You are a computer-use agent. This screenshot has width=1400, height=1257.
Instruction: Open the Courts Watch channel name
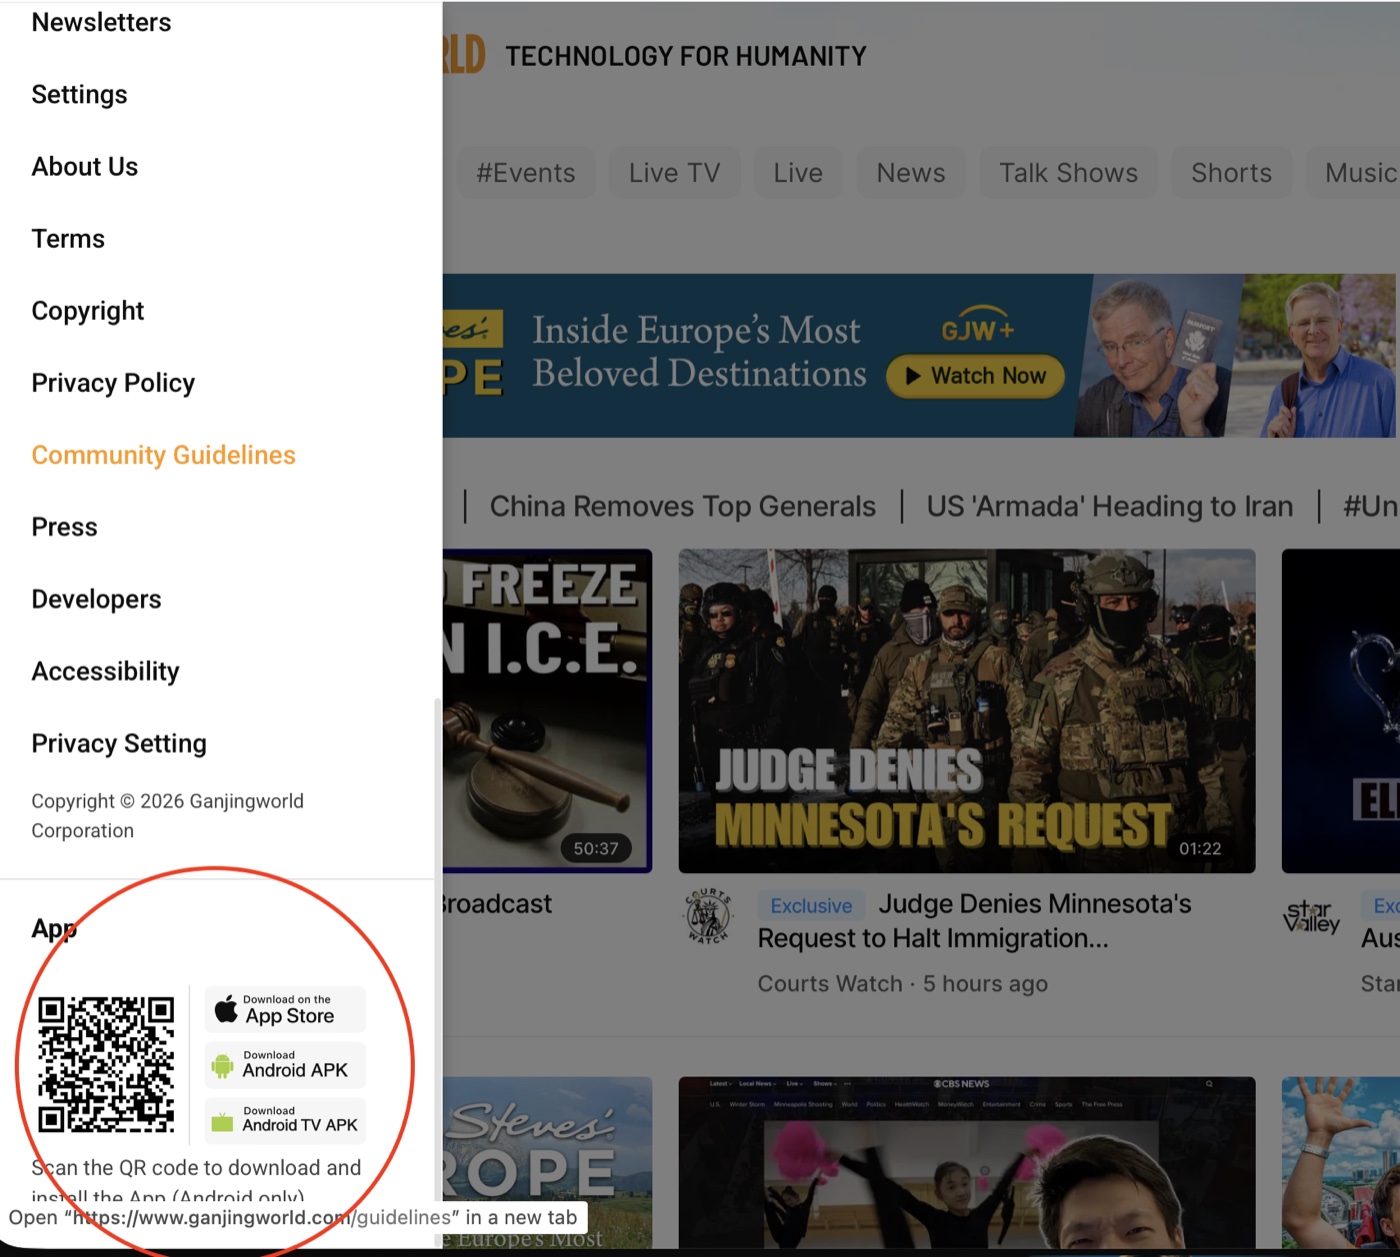pos(830,984)
